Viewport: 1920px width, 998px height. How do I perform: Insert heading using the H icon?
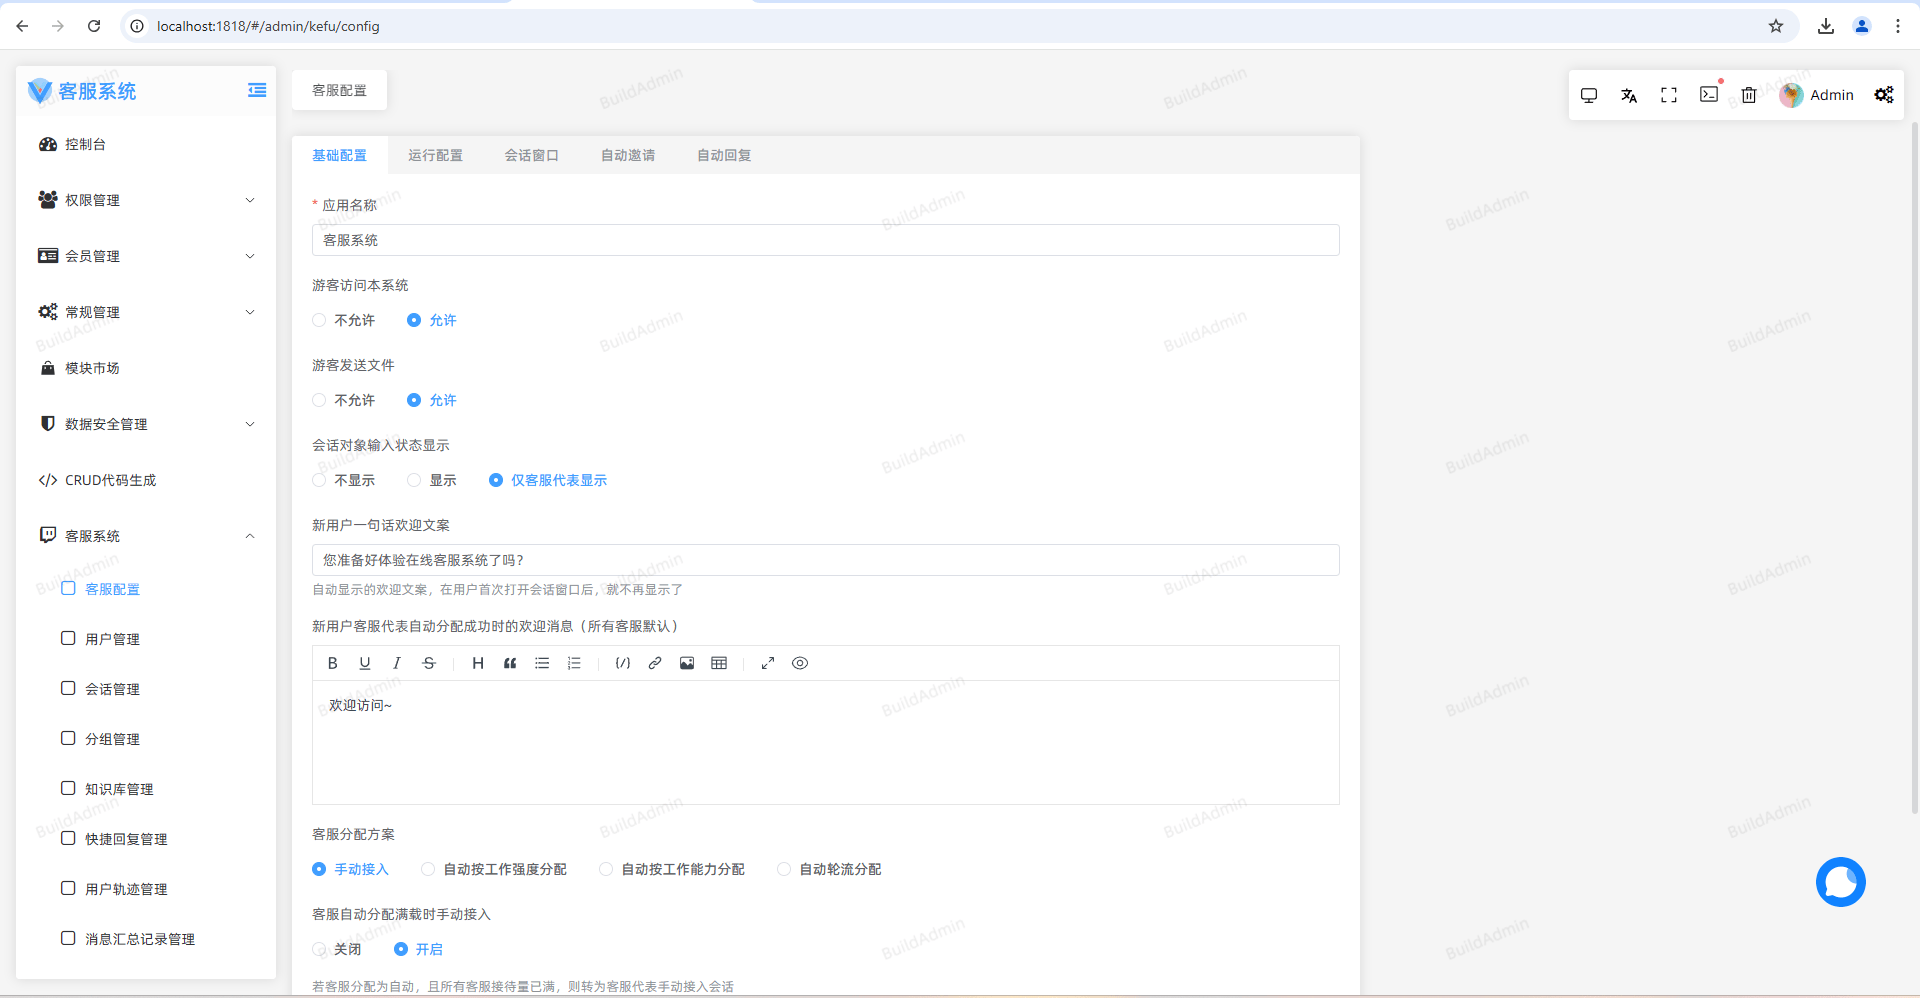[x=478, y=663]
